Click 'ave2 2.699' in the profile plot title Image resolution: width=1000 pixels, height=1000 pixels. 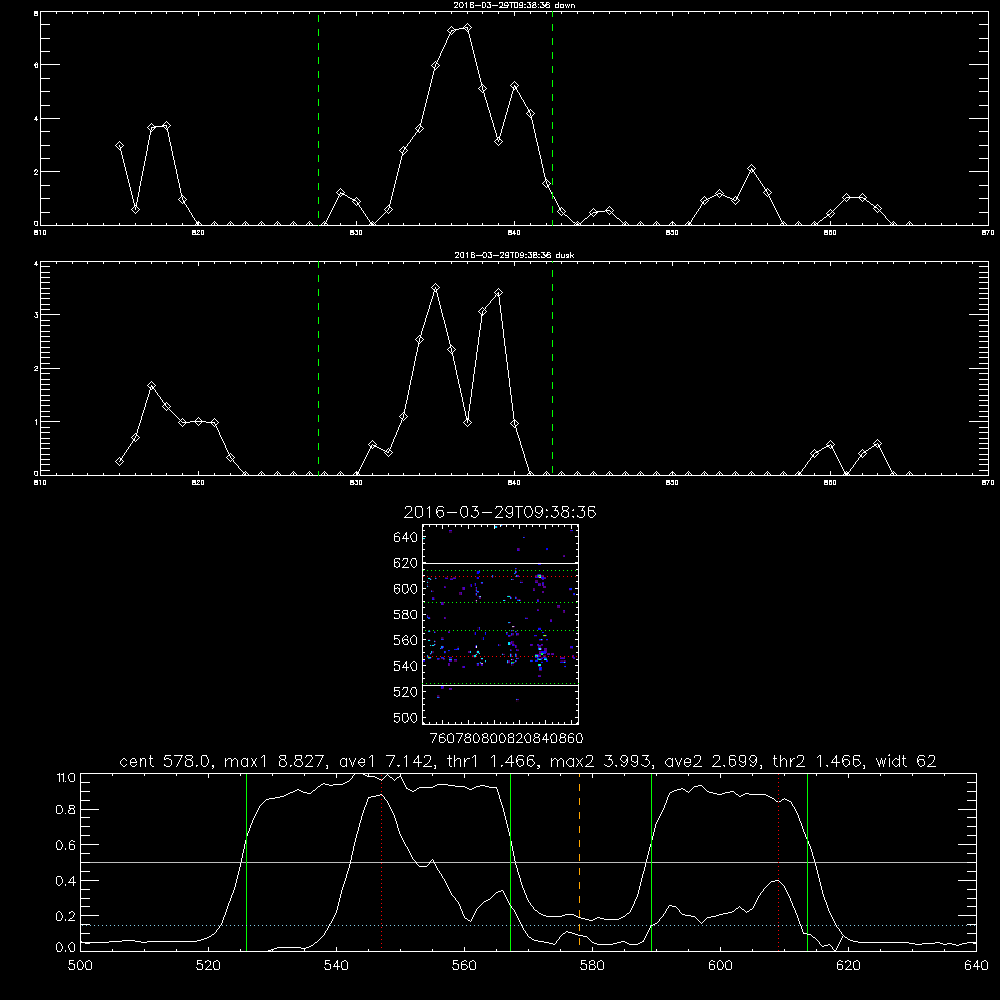click(712, 761)
